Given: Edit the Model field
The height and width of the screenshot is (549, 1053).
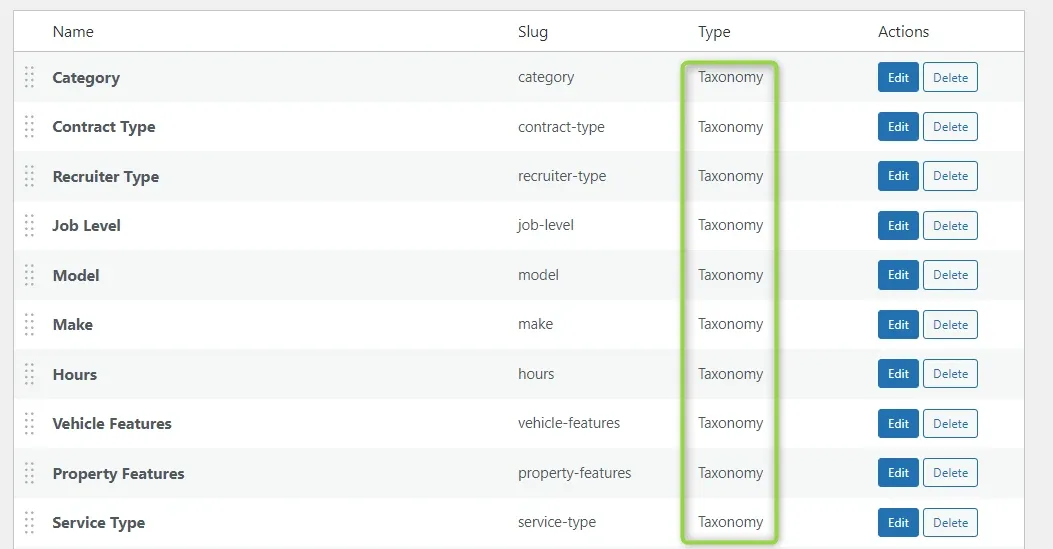Looking at the screenshot, I should click(898, 275).
